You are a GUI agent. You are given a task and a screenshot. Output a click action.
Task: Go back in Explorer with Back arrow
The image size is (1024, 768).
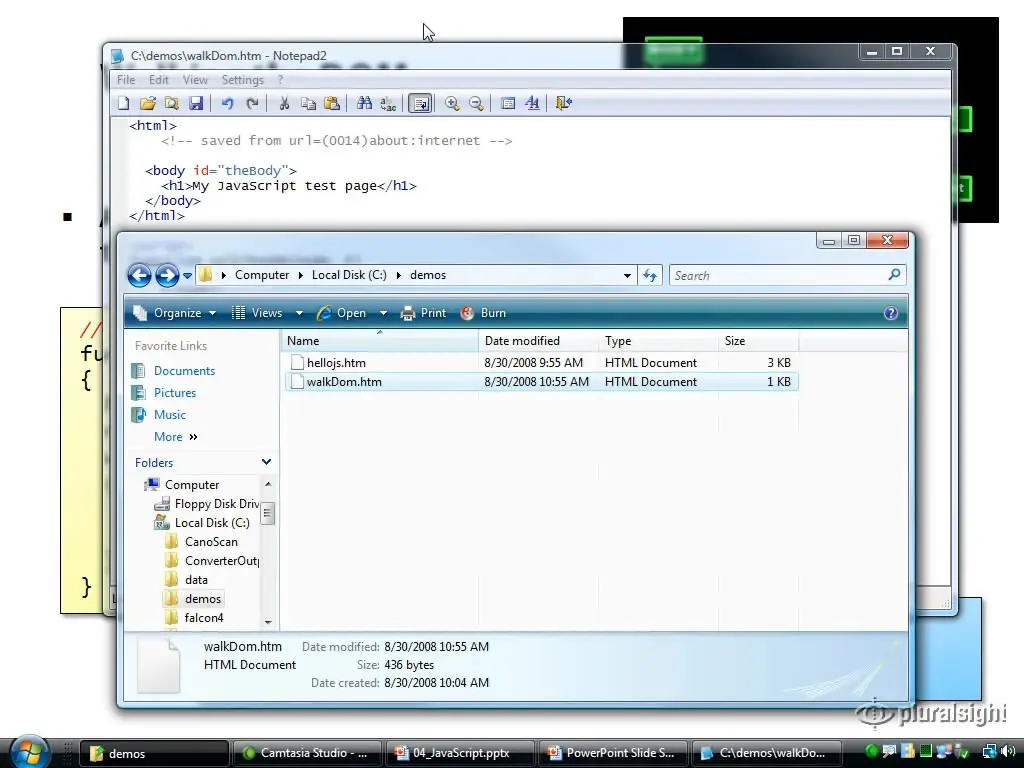[139, 275]
